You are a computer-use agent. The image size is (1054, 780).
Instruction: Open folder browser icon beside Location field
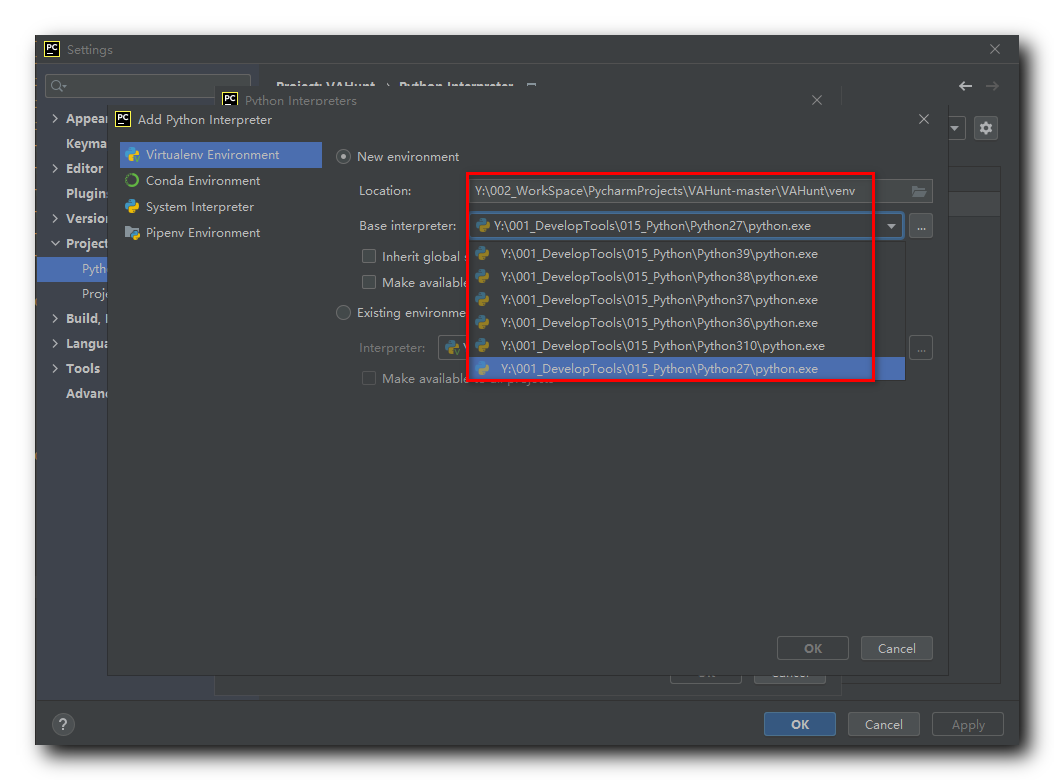(919, 192)
